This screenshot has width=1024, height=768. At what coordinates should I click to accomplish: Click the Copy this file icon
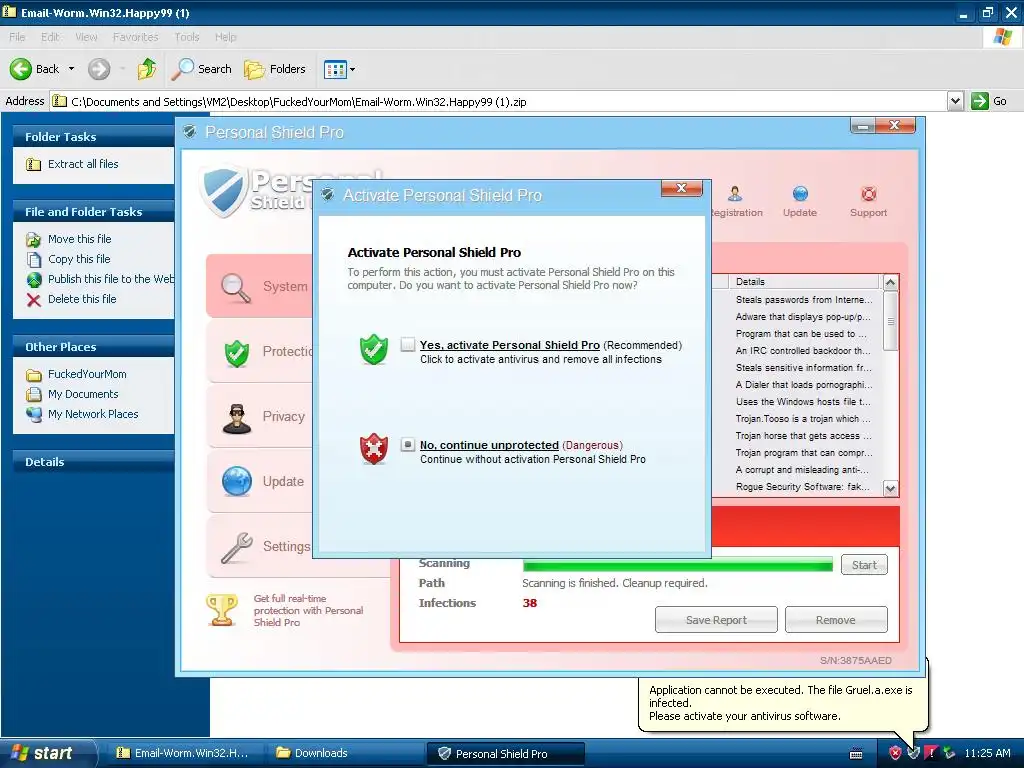pyautogui.click(x=33, y=259)
